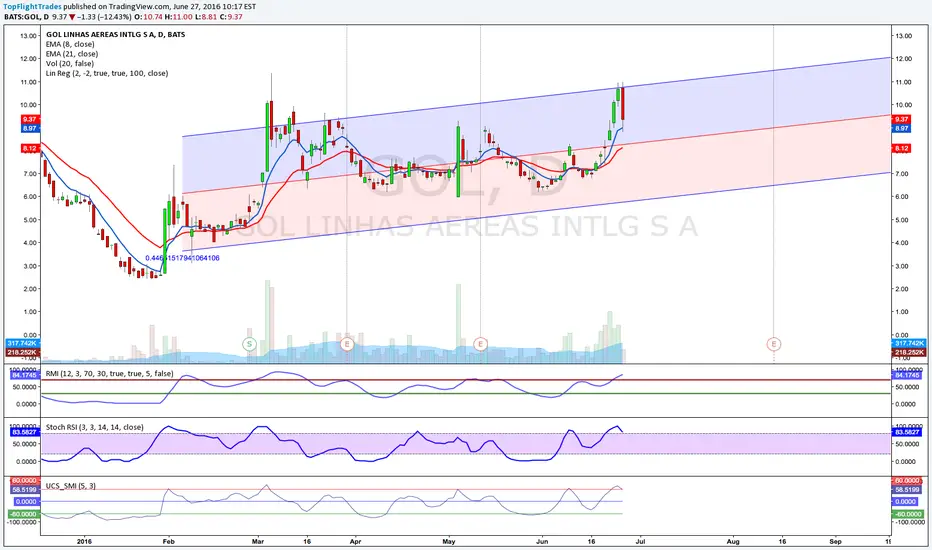The height and width of the screenshot is (550, 932).
Task: Open the TopFlightTrades author link
Action: click(33, 7)
